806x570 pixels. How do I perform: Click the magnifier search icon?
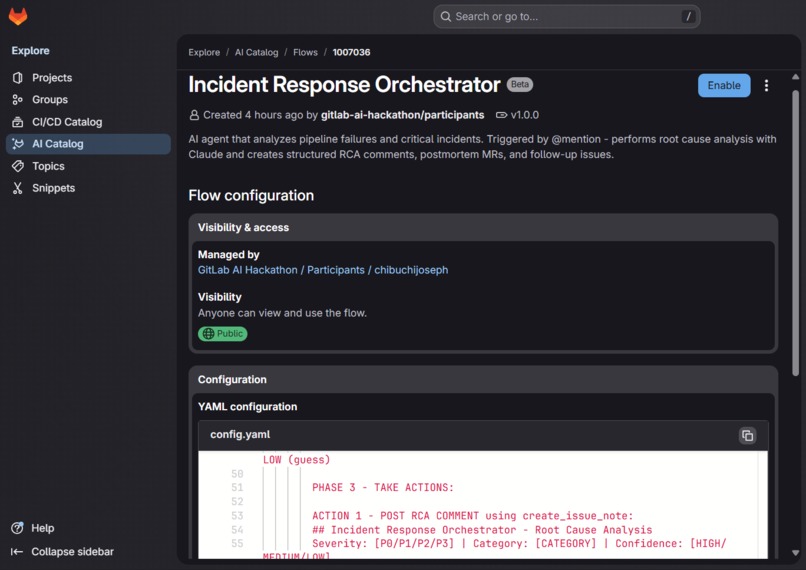click(446, 16)
